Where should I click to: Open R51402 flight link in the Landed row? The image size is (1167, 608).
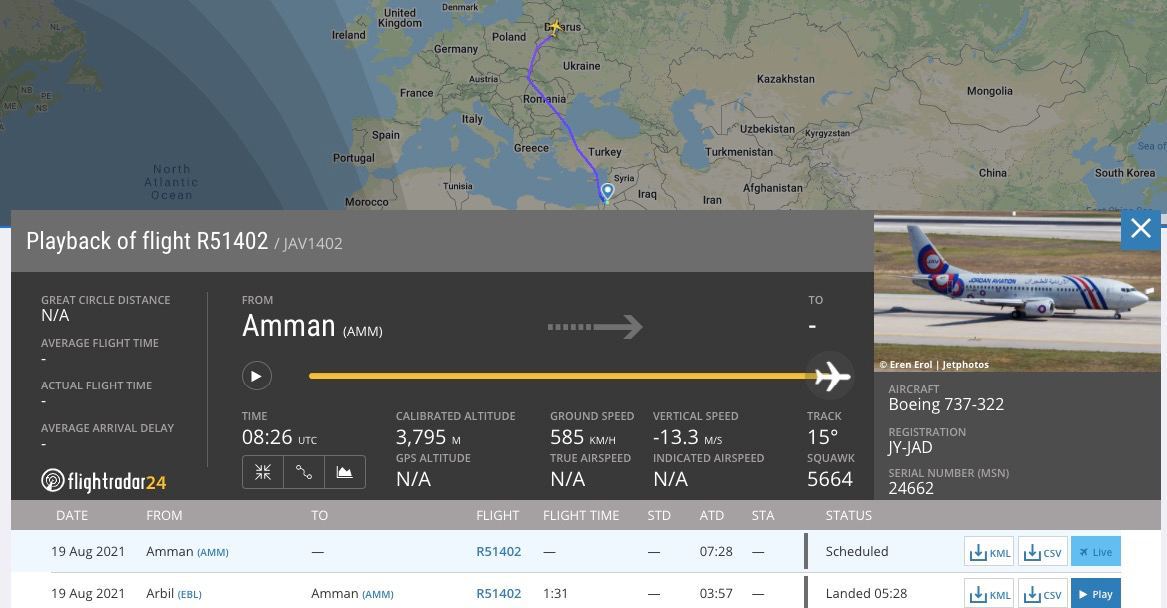click(x=499, y=593)
